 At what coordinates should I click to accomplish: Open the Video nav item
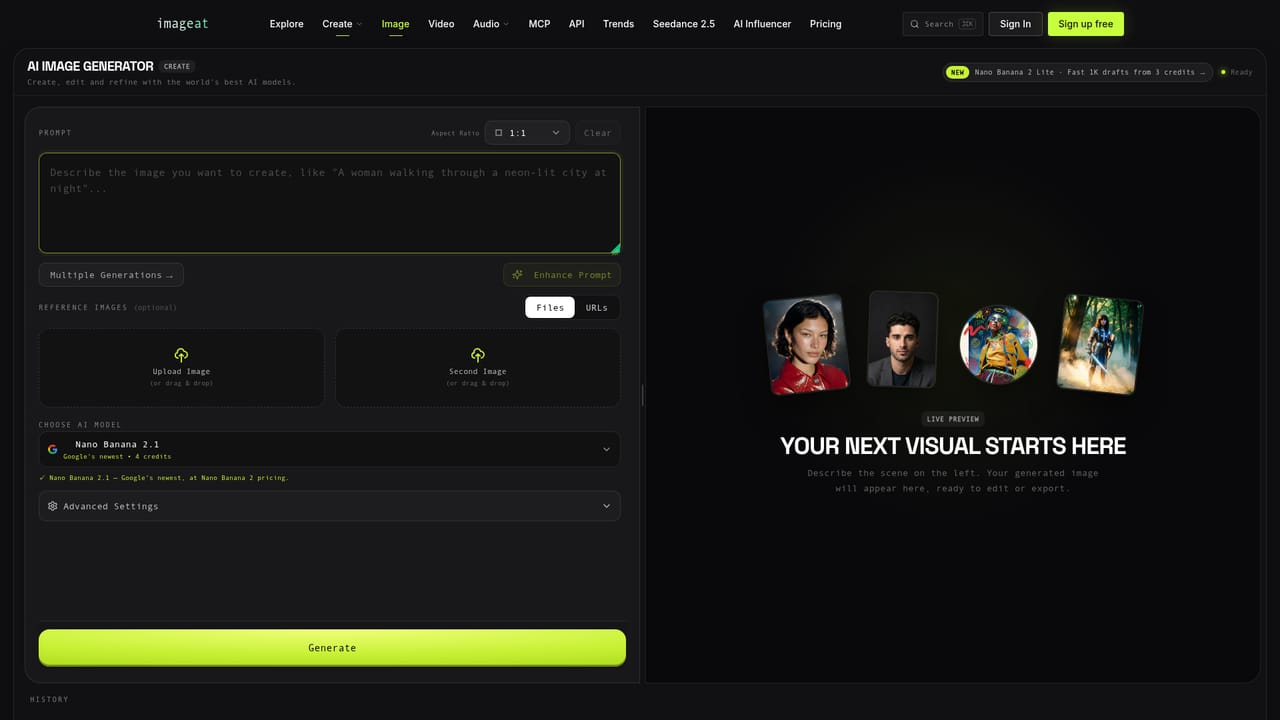click(441, 24)
